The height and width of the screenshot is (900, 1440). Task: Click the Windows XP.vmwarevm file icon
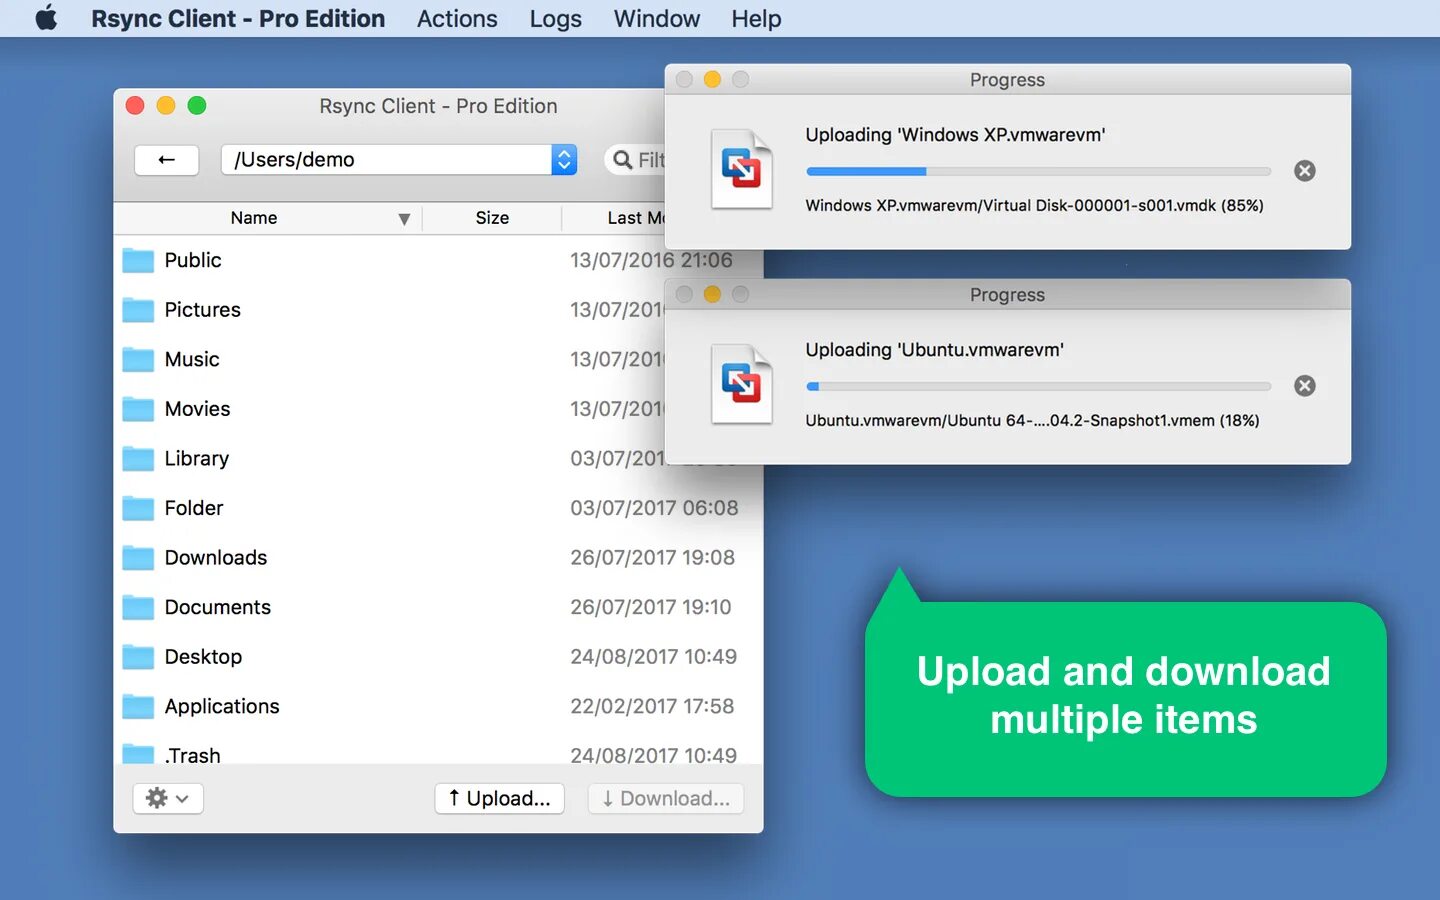pos(742,169)
